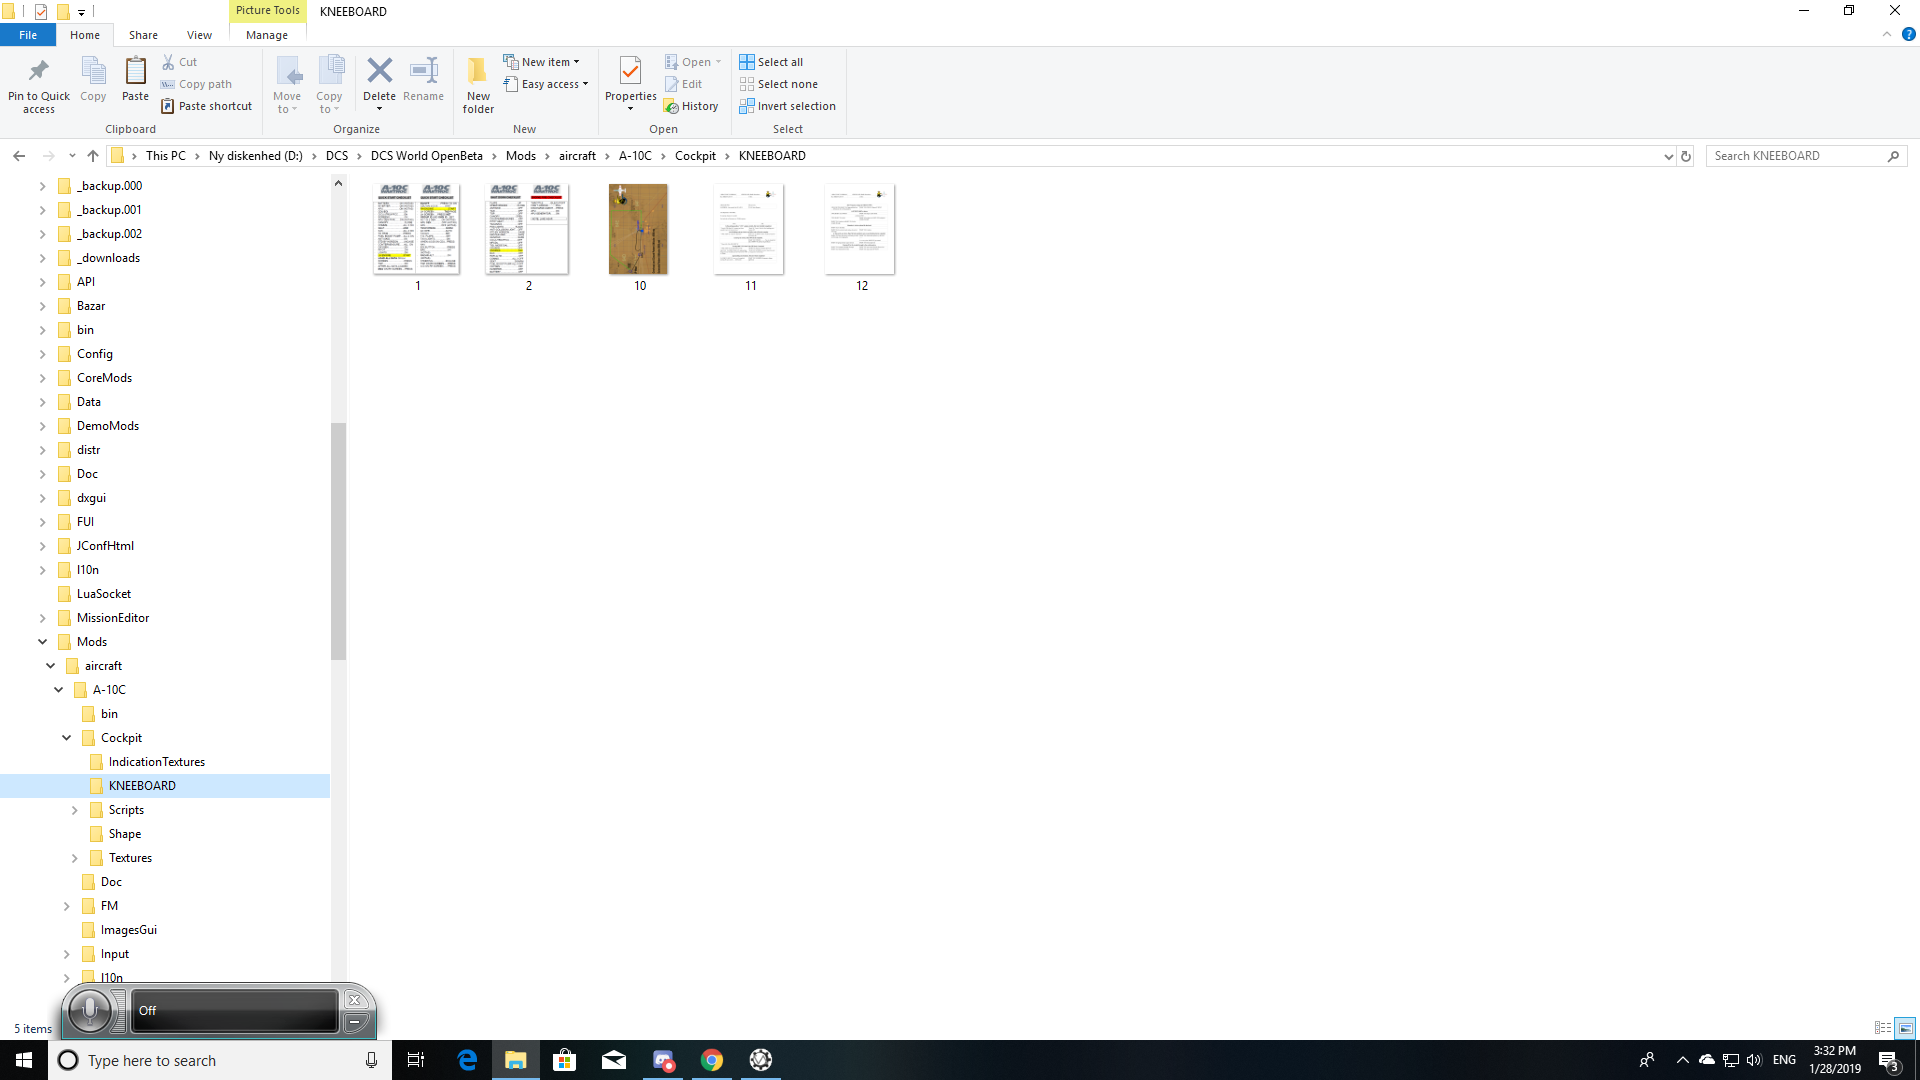Collapse the Mods folder in tree

point(43,642)
